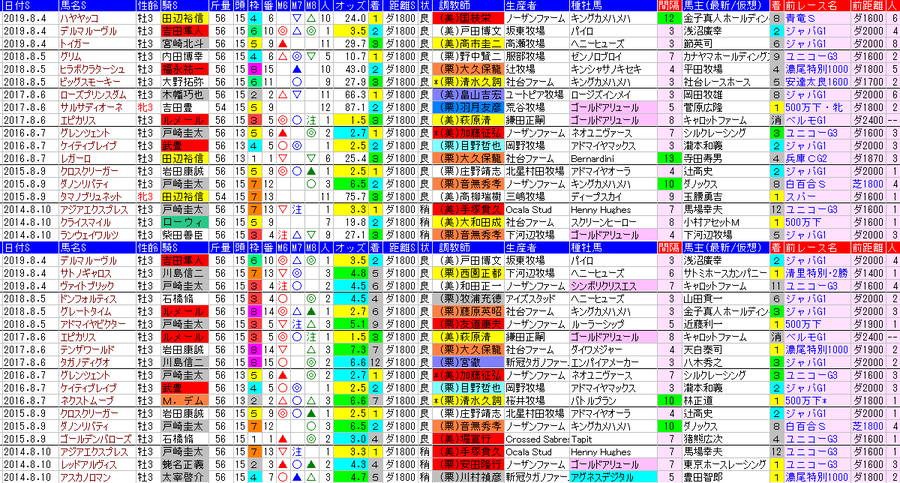900x483 pixels.
Task: Click the blue filled triangle mark in ヒラボクラターシュ row
Action: pyautogui.click(x=297, y=69)
